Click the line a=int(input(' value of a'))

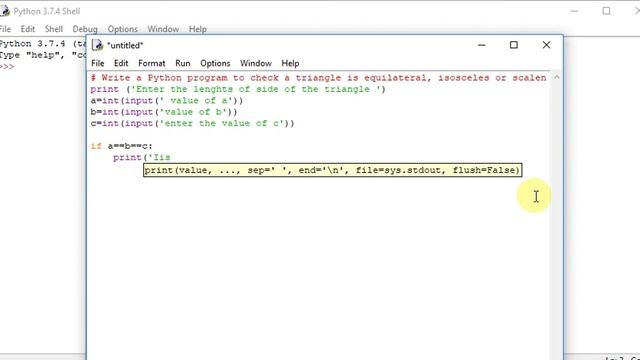coord(167,100)
